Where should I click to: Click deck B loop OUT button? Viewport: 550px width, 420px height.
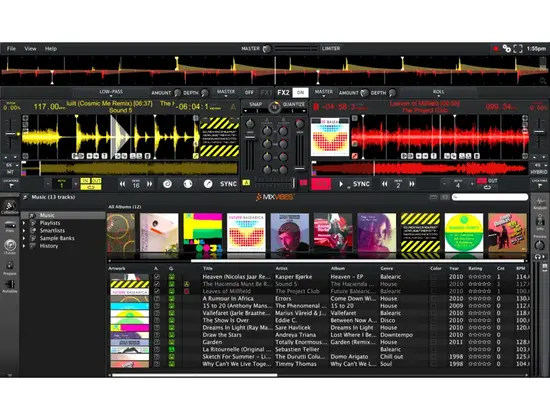coord(493,181)
